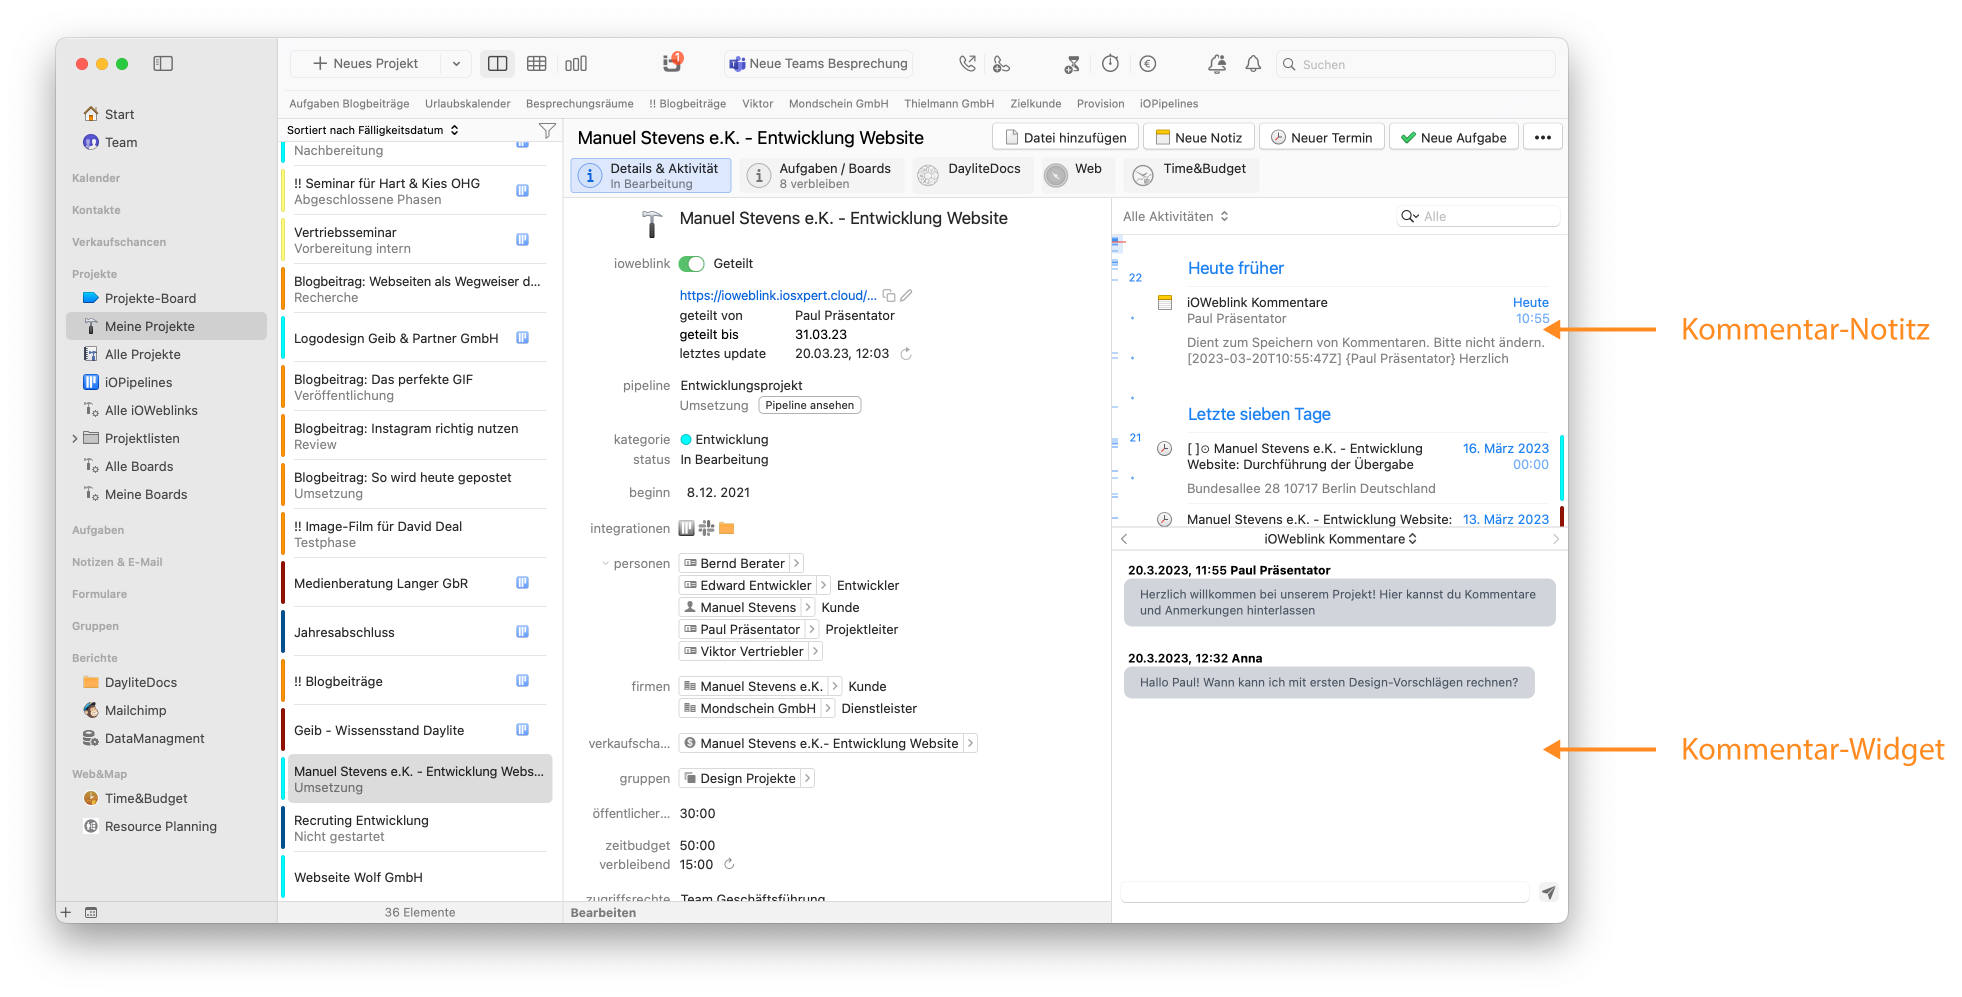Open the ioweblink.iosxpert.cloud URL link

click(x=778, y=296)
